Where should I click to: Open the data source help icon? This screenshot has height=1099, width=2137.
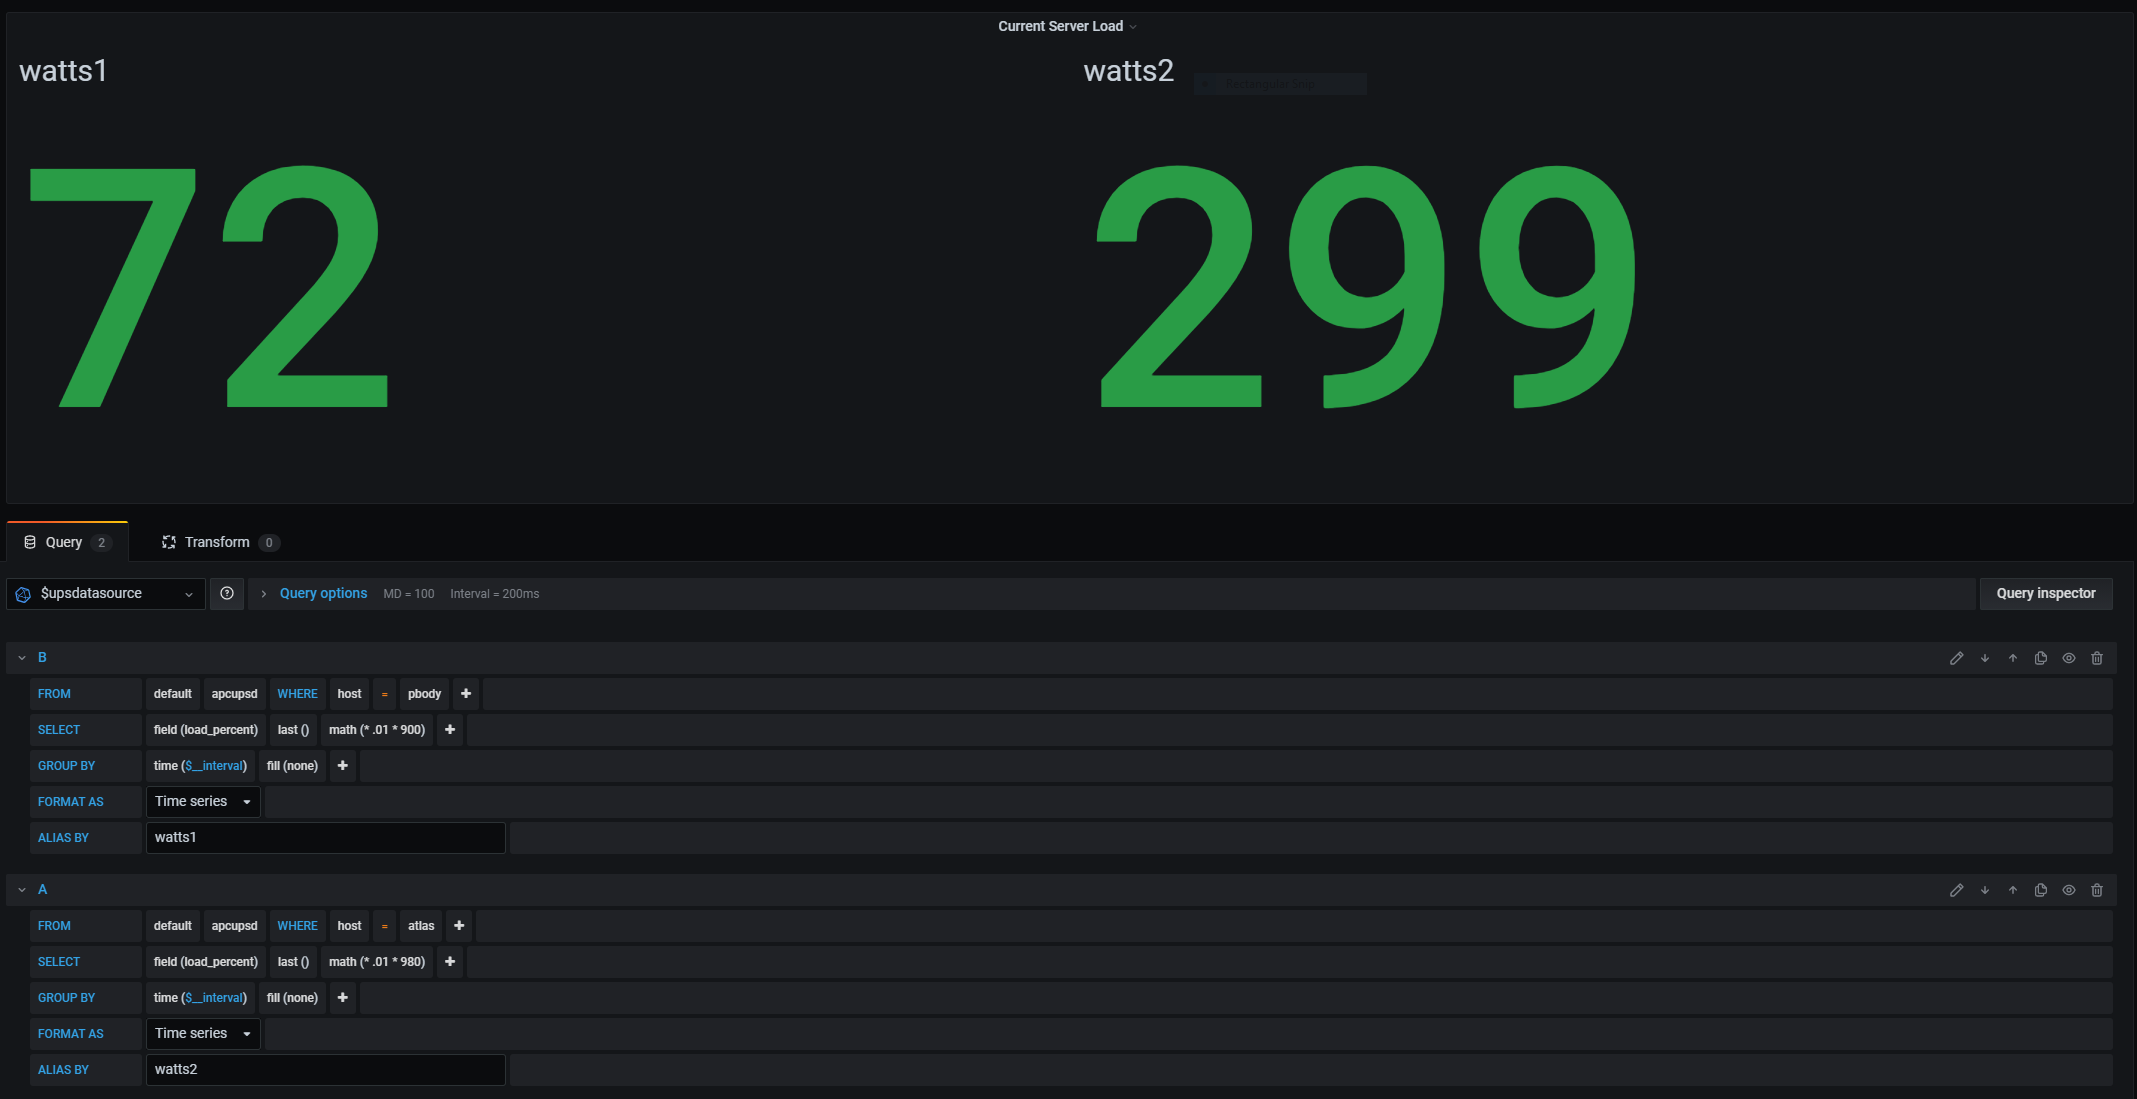227,594
